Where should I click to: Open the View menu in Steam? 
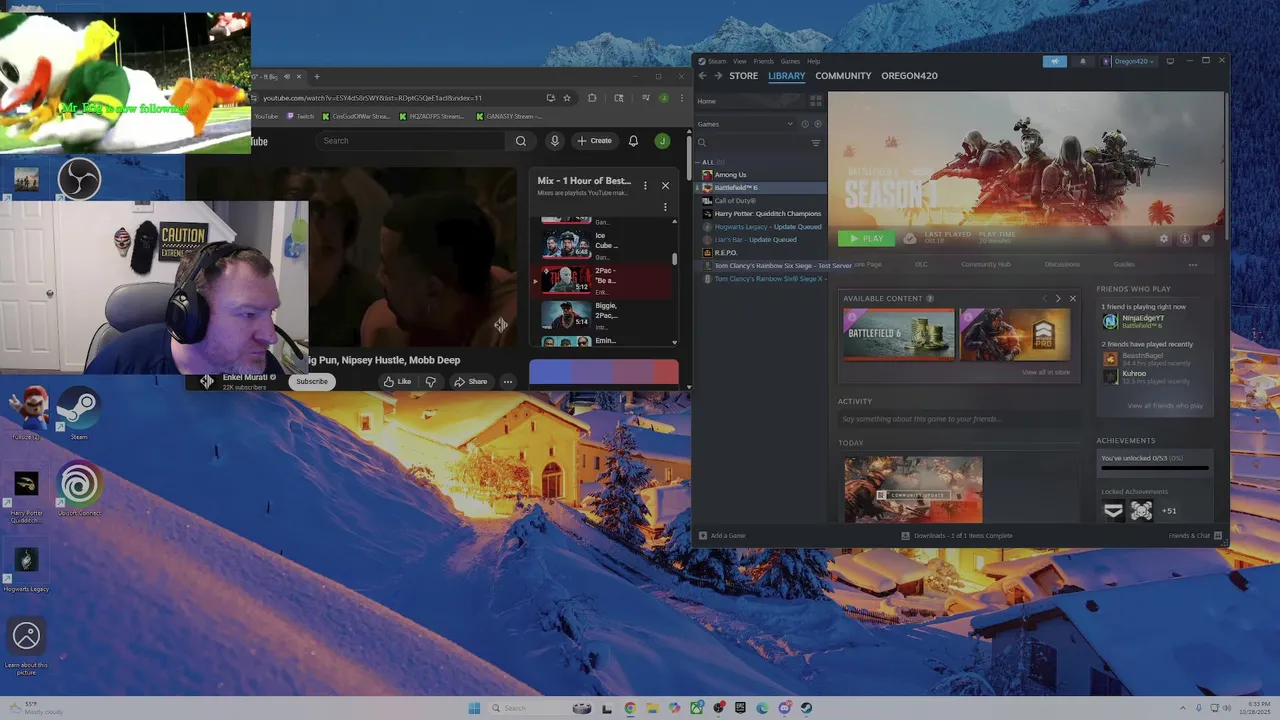click(742, 61)
